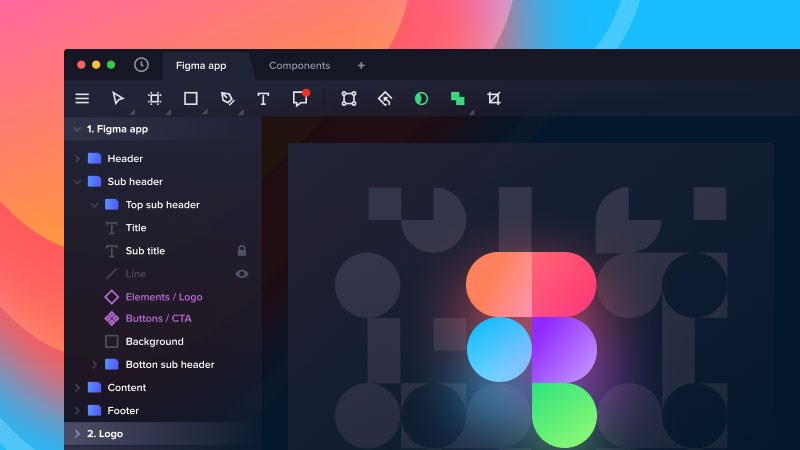This screenshot has height=450, width=800.
Task: Click the line icon beside Line layer
Action: [x=112, y=274]
